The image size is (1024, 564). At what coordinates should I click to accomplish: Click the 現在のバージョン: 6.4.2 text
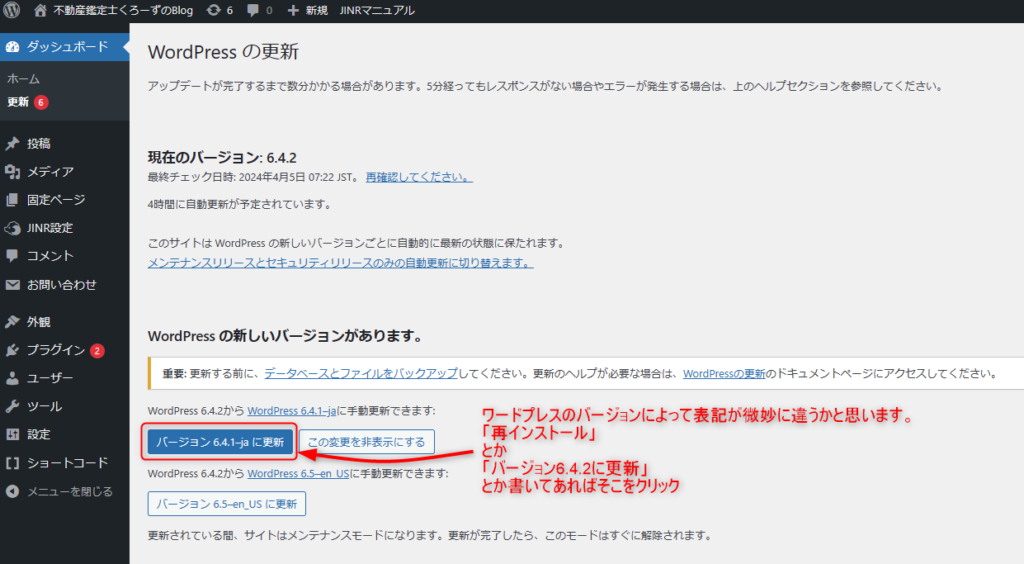coord(222,157)
